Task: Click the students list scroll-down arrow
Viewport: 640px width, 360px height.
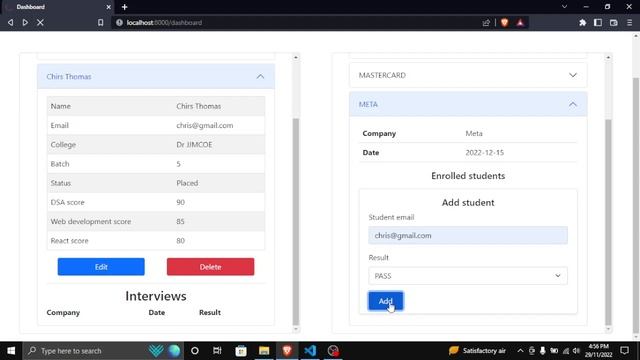Action: (296, 329)
